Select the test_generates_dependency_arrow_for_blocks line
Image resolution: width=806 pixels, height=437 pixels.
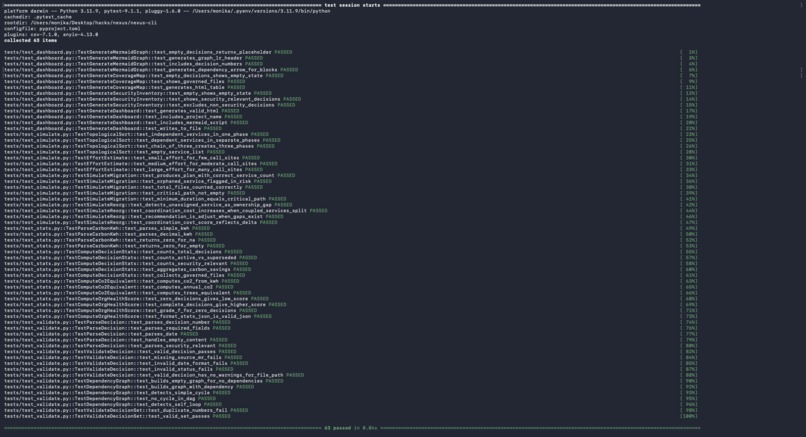coord(151,70)
